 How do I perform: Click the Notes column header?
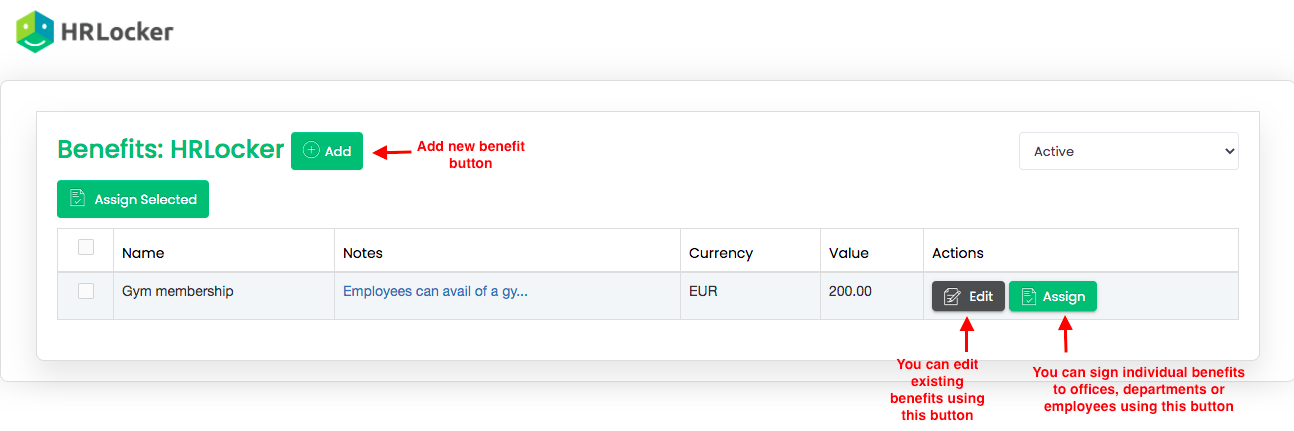point(363,253)
